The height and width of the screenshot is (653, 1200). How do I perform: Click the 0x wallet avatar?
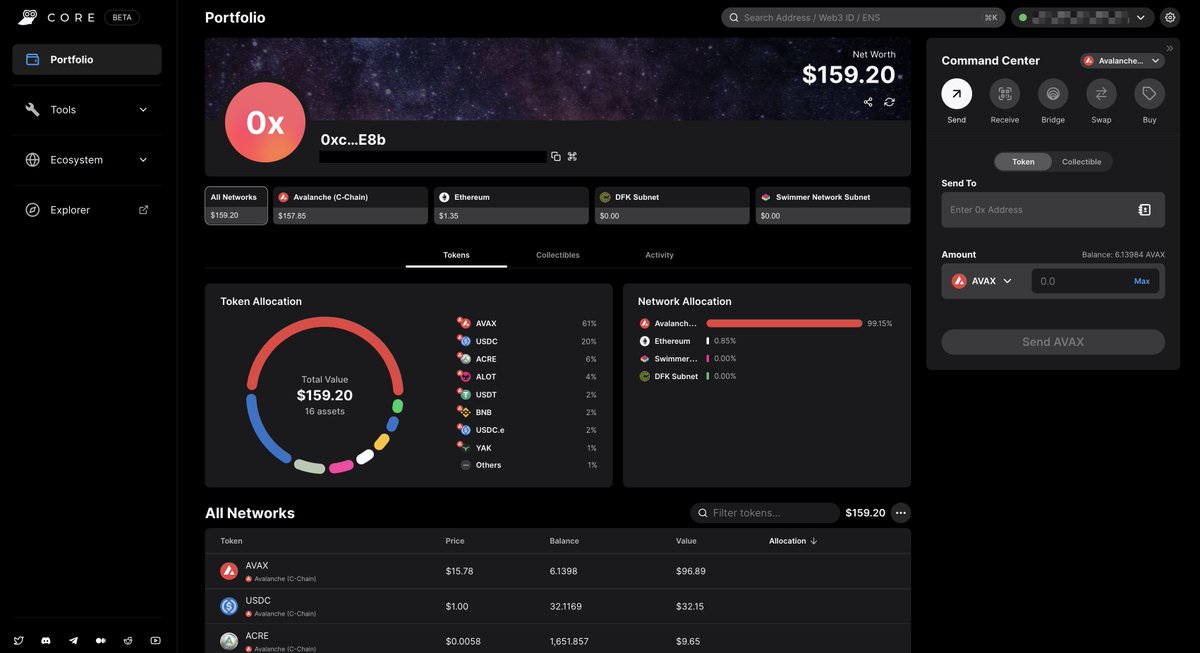tap(265, 122)
